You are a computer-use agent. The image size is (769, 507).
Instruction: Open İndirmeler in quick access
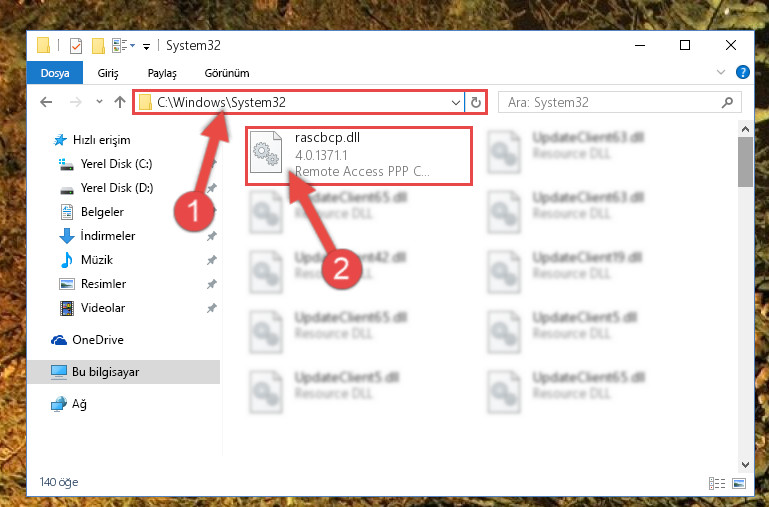coord(107,236)
